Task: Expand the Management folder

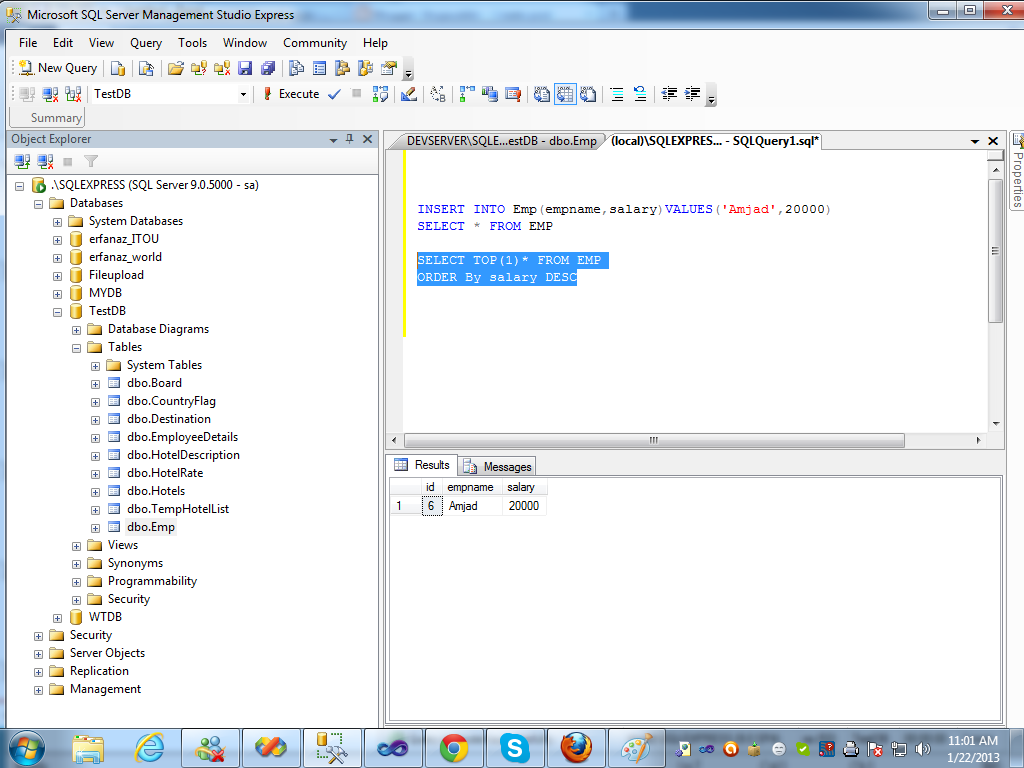Action: [x=39, y=690]
